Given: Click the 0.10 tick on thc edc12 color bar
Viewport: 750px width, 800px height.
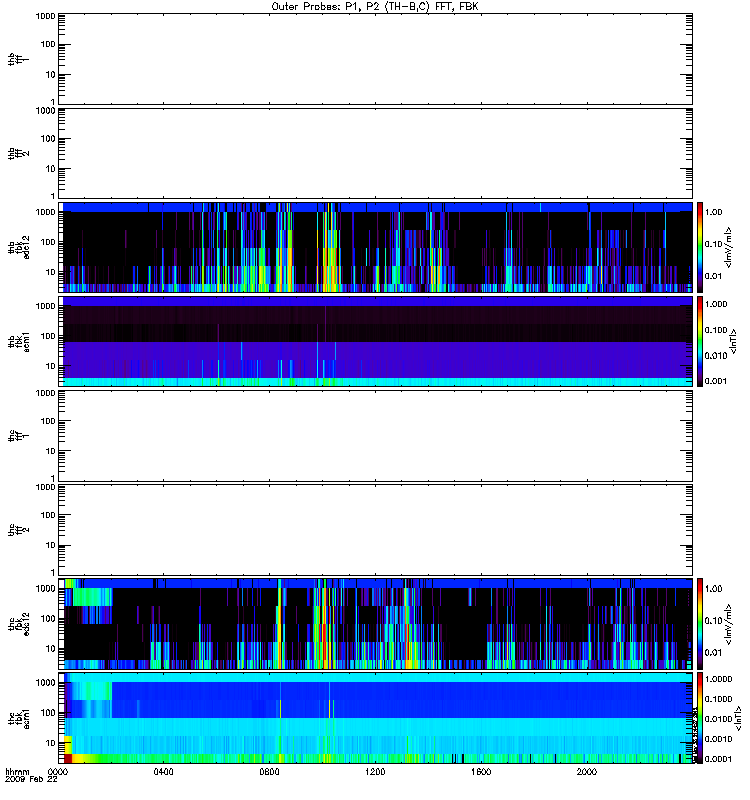Looking at the screenshot, I should (x=713, y=620).
